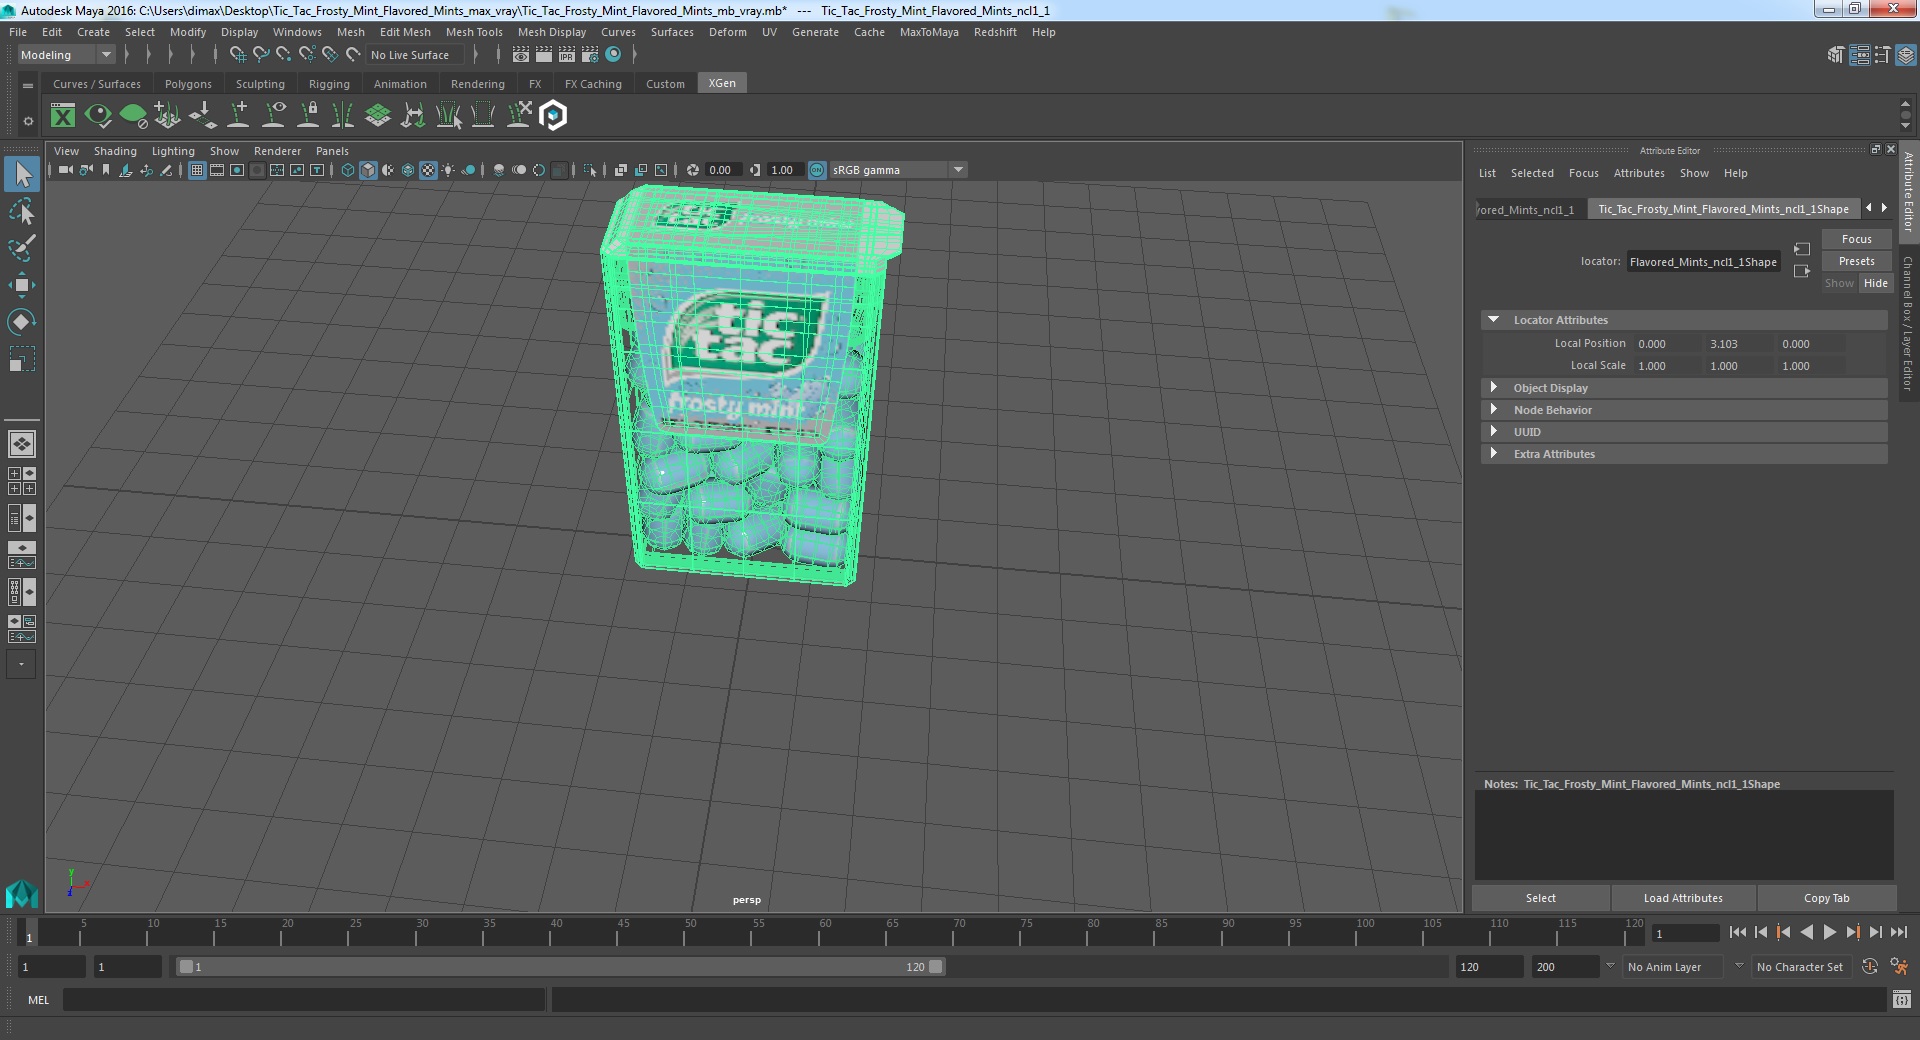Step back one key
This screenshot has width=1920, height=1040.
(x=1784, y=932)
